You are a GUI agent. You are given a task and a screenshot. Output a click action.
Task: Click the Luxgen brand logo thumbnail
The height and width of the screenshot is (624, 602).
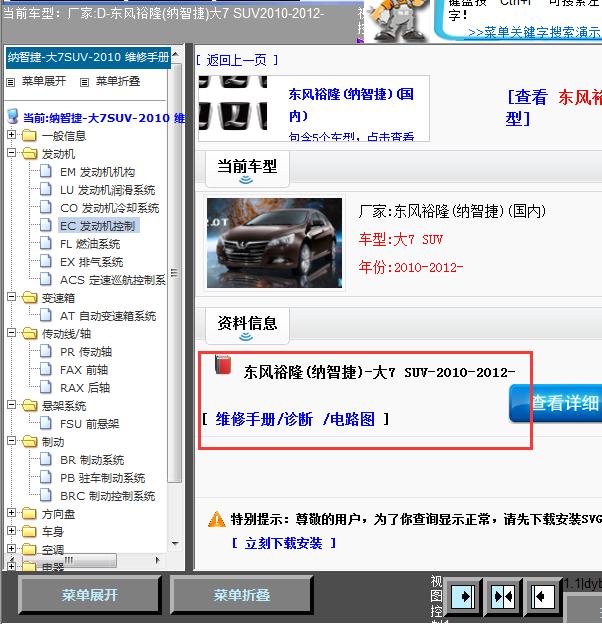[x=233, y=103]
